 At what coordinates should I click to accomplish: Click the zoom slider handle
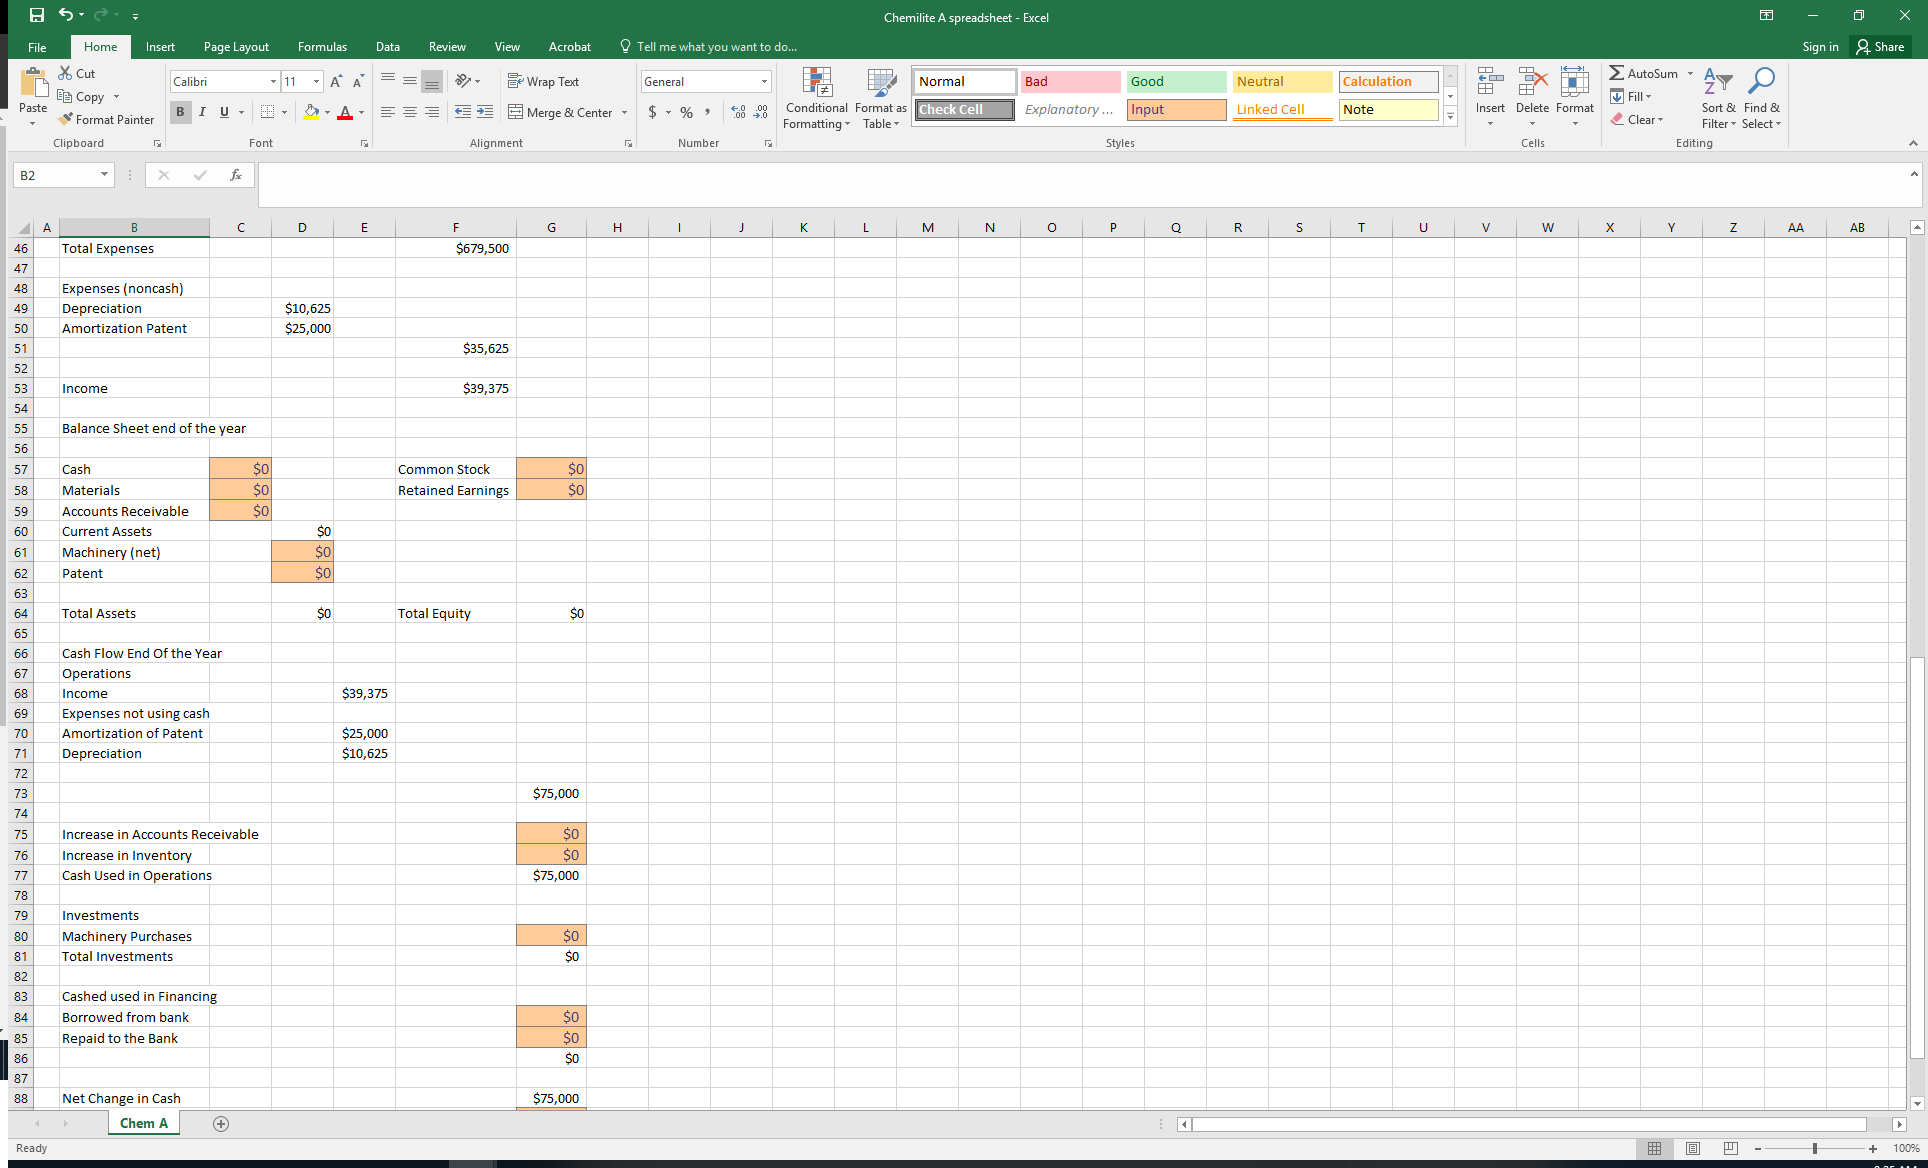[1814, 1148]
